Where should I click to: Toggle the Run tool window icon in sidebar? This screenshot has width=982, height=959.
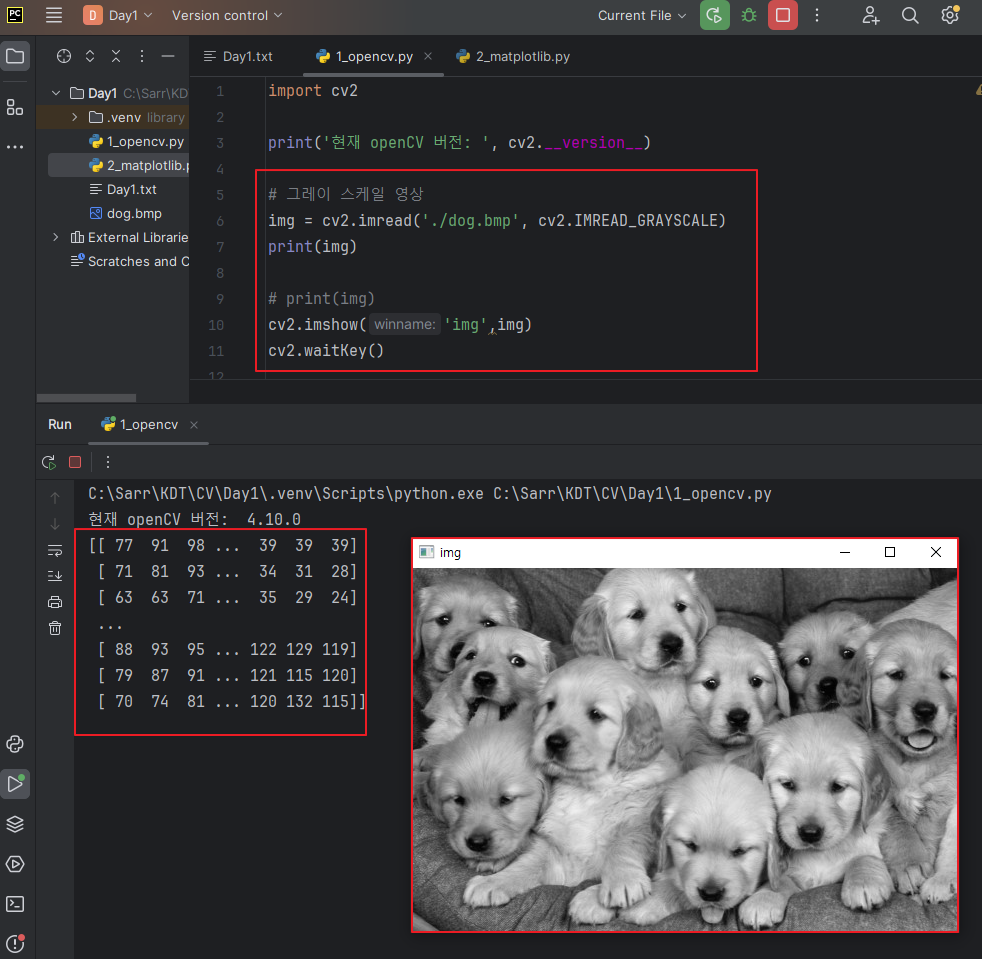point(15,784)
